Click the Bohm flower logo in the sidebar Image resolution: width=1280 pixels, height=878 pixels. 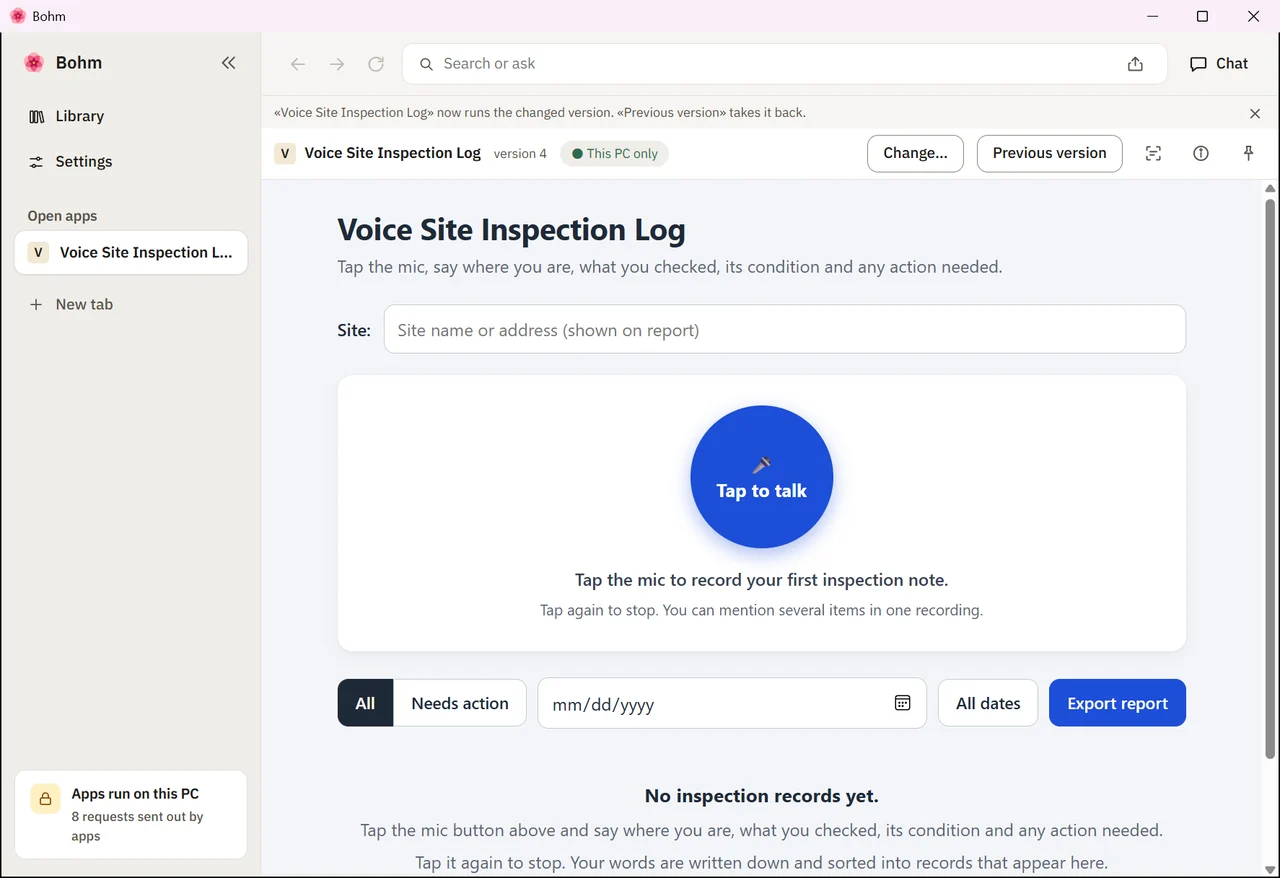click(x=34, y=63)
